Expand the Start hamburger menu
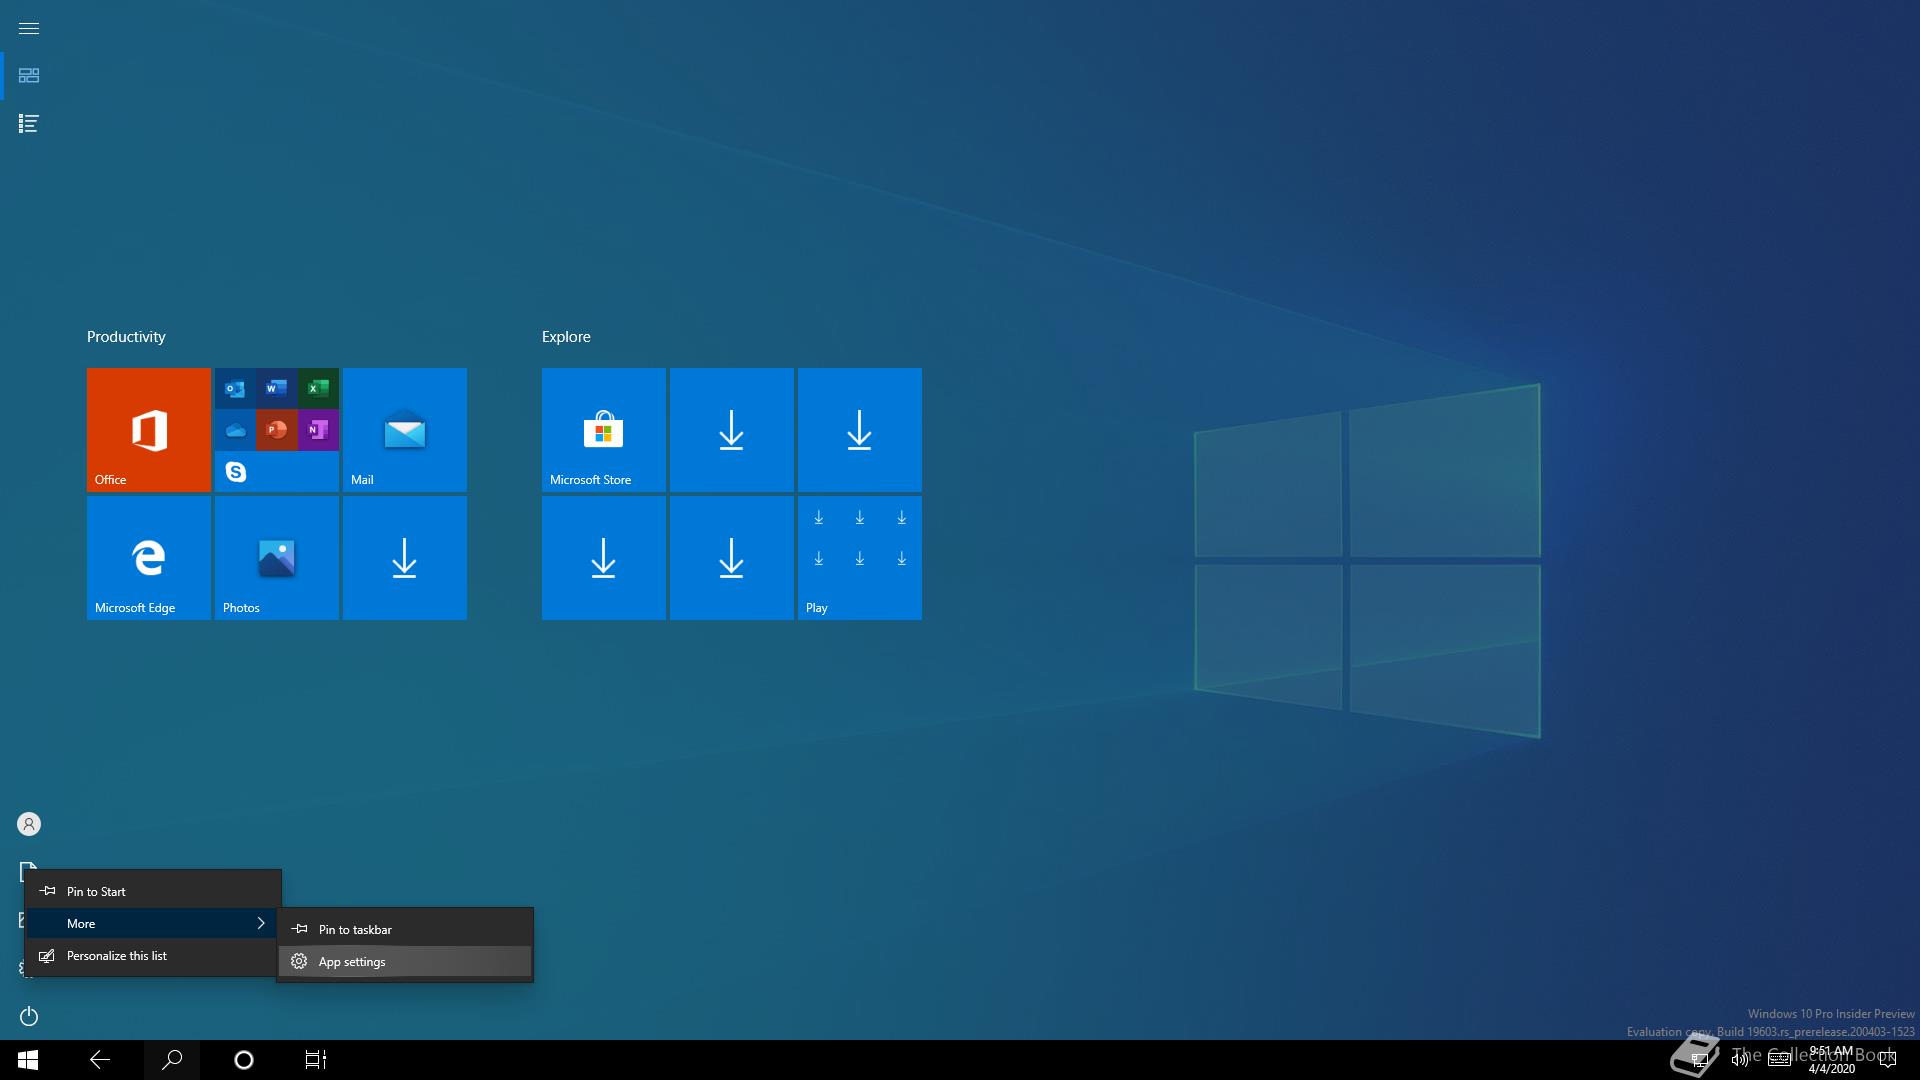Screen dimensions: 1920x1080 pyautogui.click(x=29, y=28)
